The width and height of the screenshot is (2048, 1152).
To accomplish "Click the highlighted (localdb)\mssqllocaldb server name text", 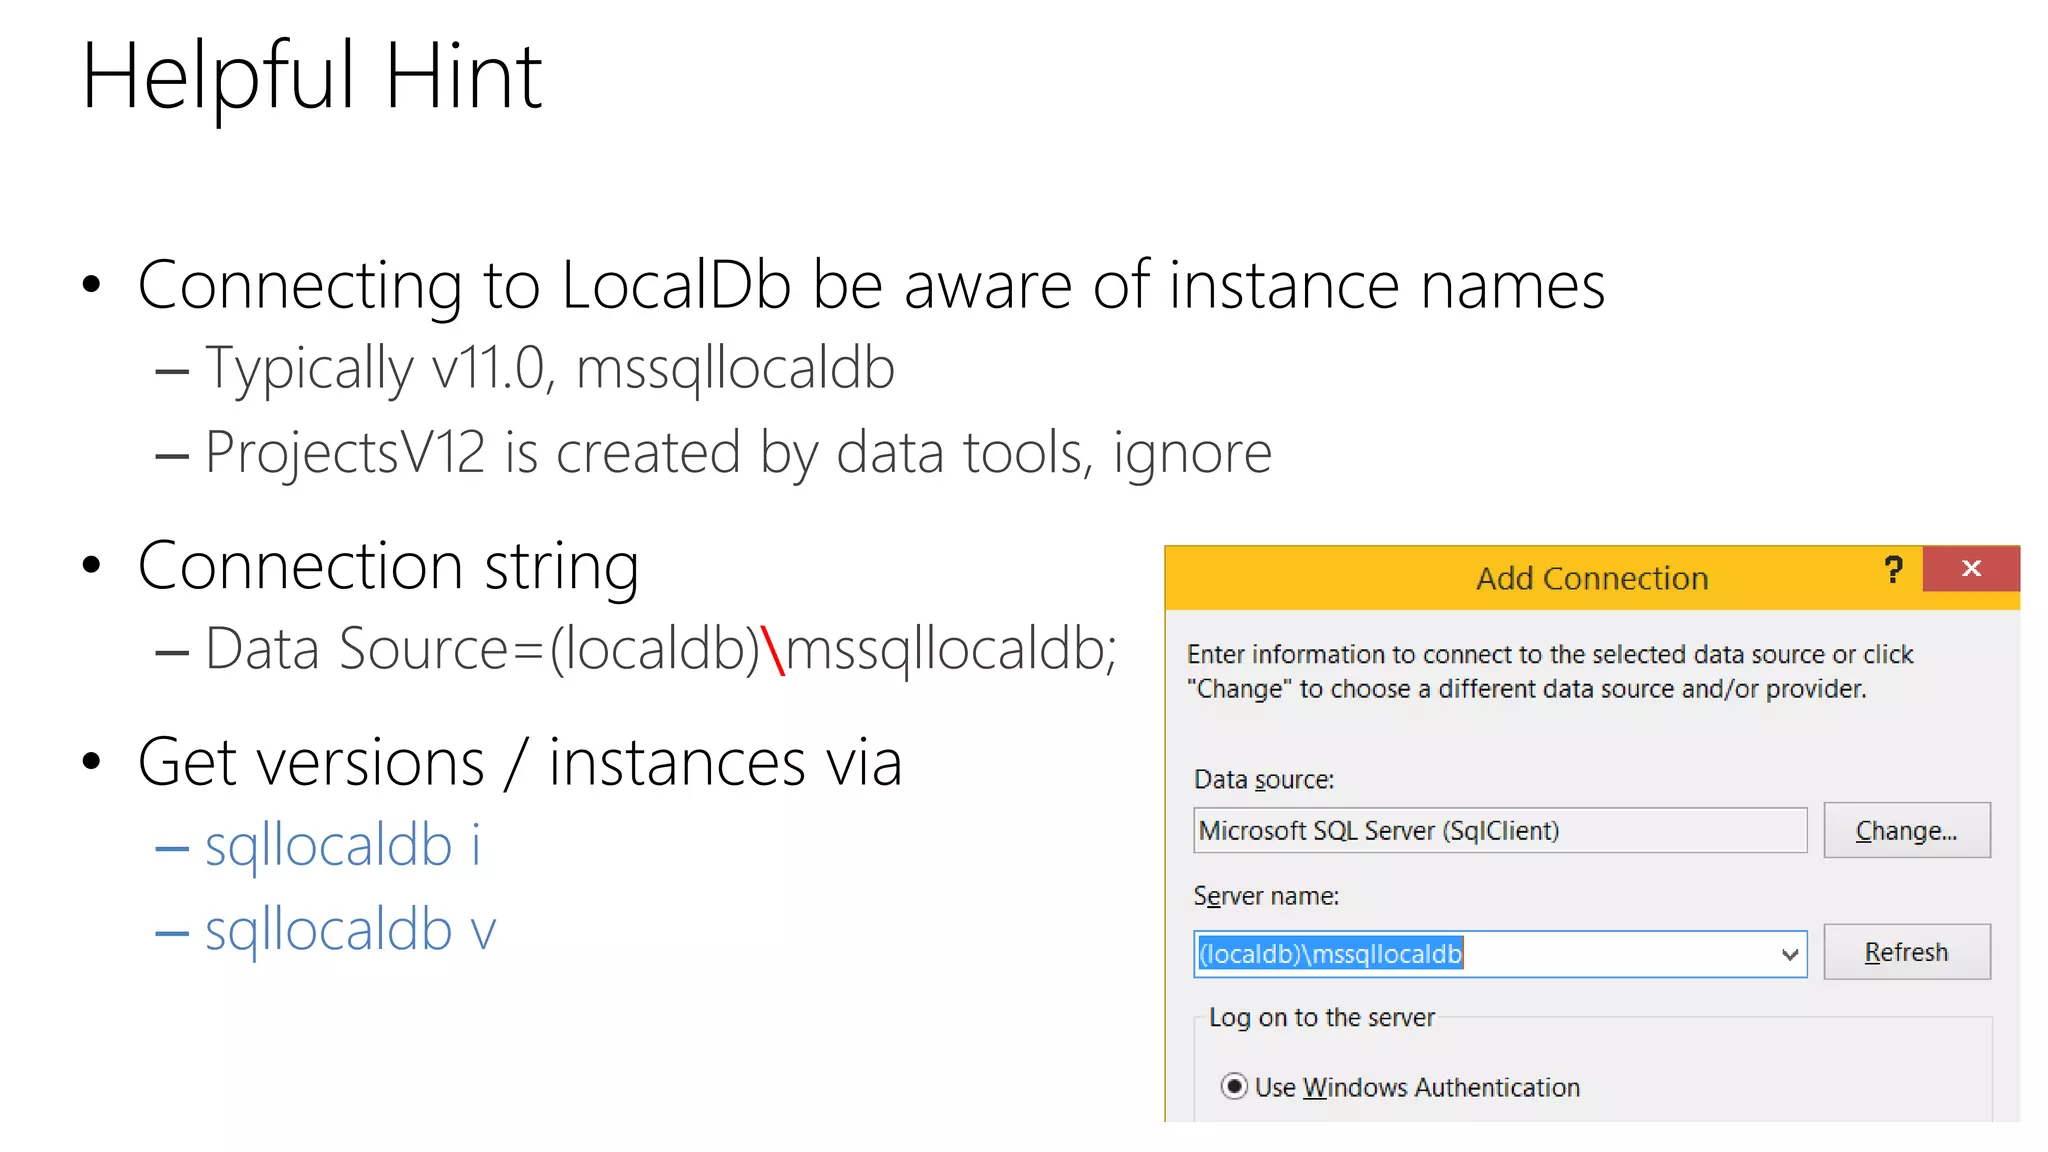I will tap(1330, 954).
